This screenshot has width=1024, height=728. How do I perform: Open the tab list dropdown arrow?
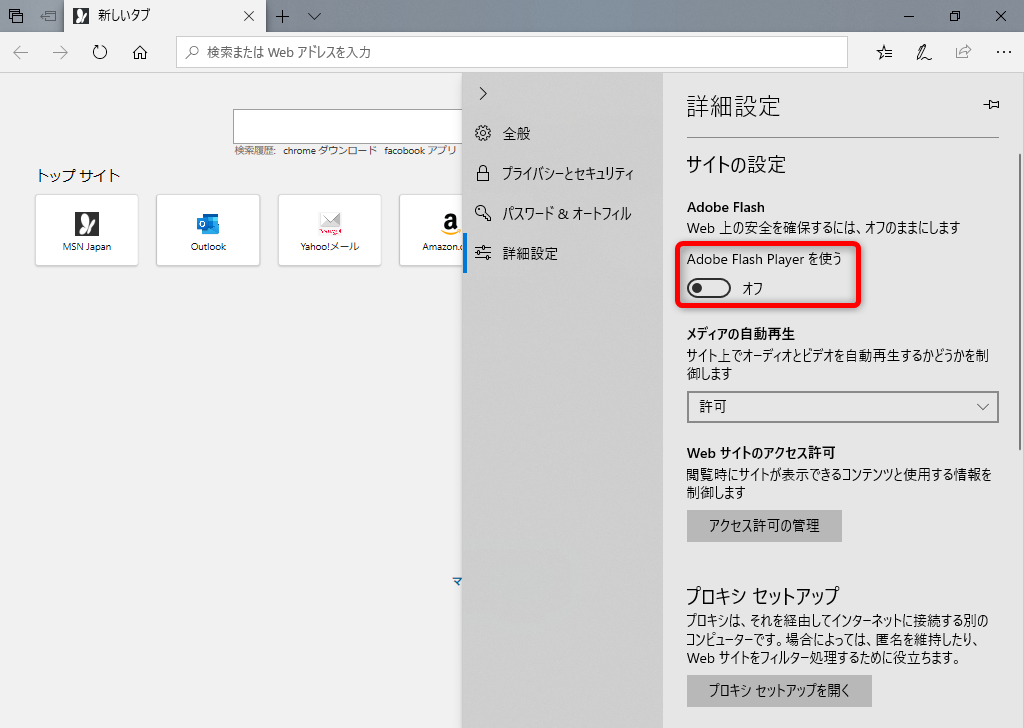pos(314,17)
